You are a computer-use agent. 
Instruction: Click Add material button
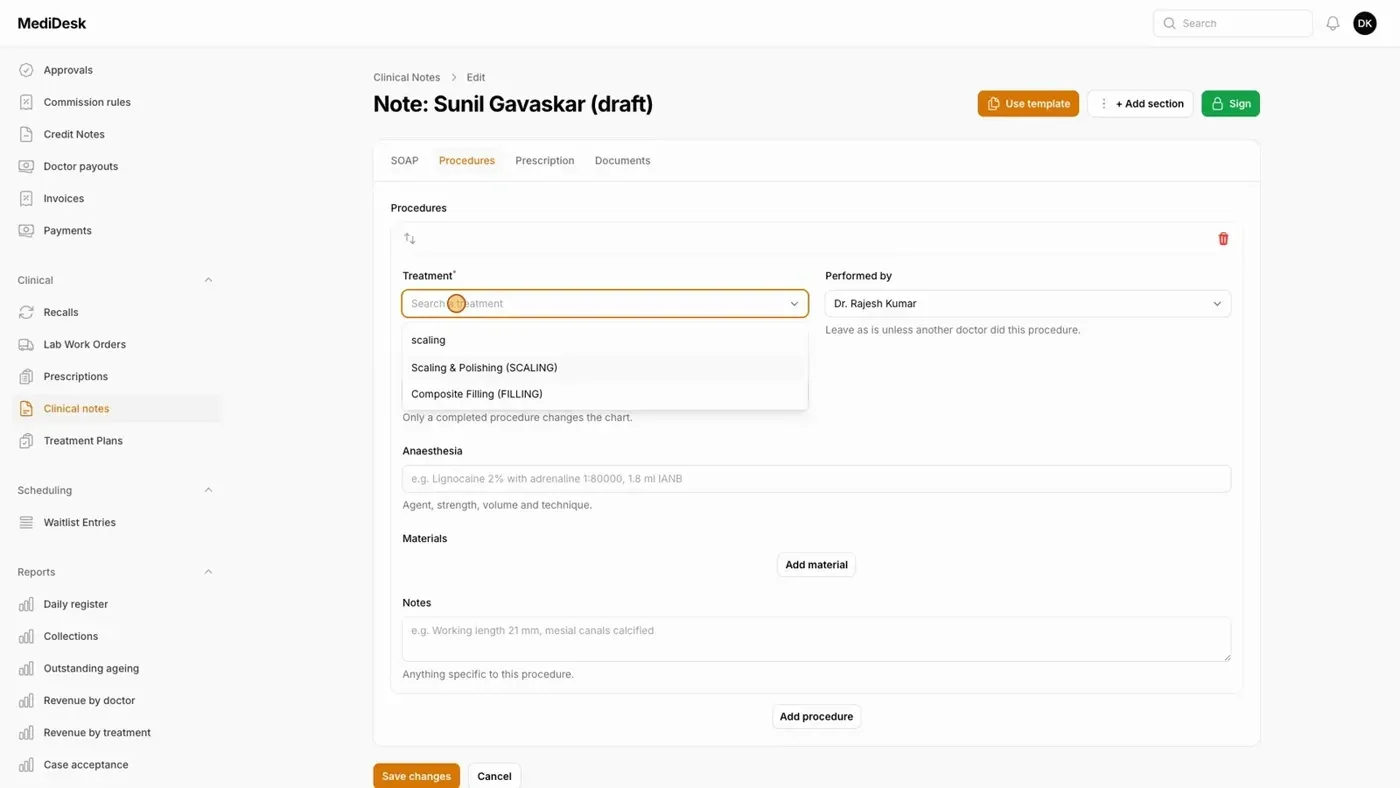(x=816, y=565)
